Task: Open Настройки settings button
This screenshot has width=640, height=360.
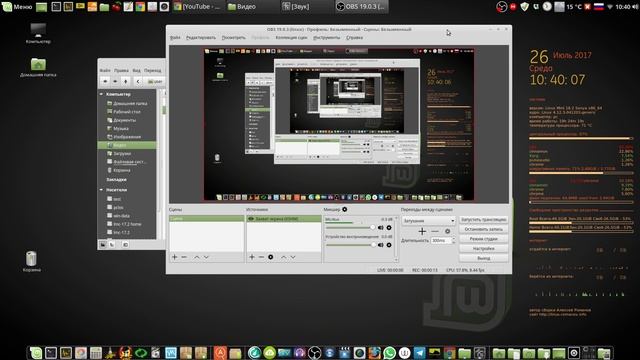Action: pyautogui.click(x=484, y=249)
